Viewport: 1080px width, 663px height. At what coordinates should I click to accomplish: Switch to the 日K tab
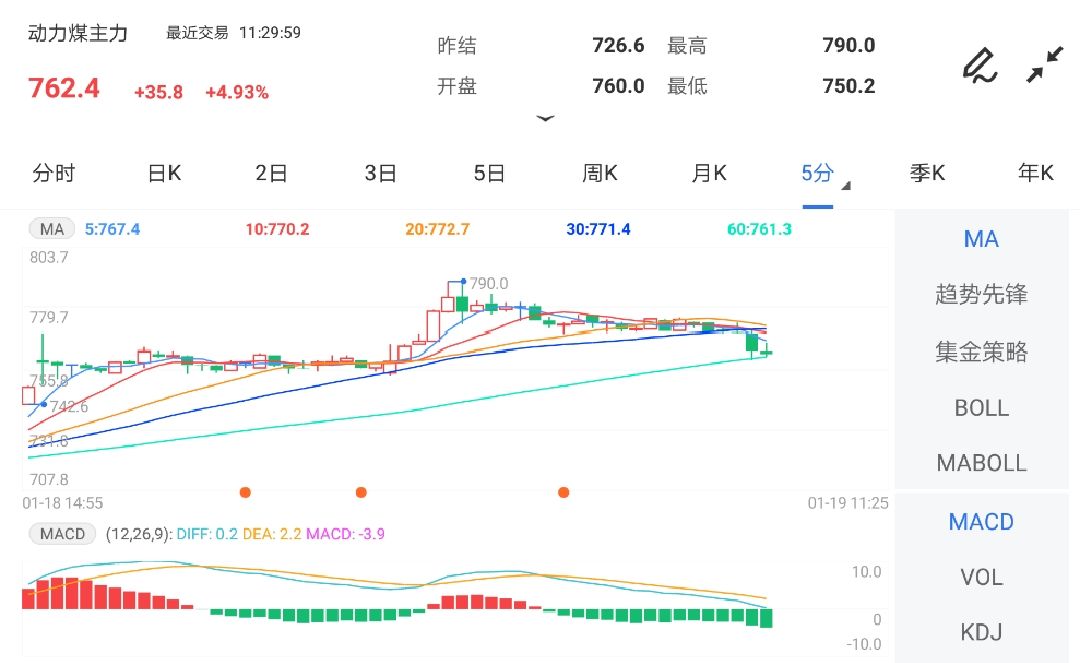[x=164, y=173]
